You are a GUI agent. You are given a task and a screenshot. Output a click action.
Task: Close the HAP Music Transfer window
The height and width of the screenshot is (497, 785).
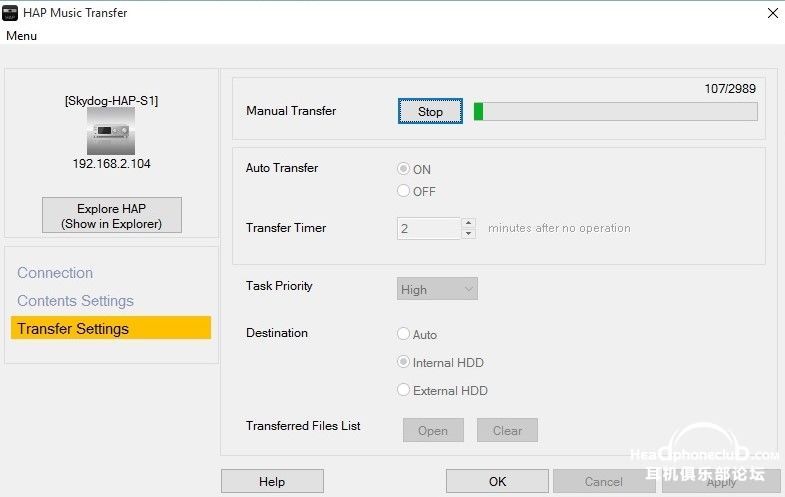click(772, 13)
